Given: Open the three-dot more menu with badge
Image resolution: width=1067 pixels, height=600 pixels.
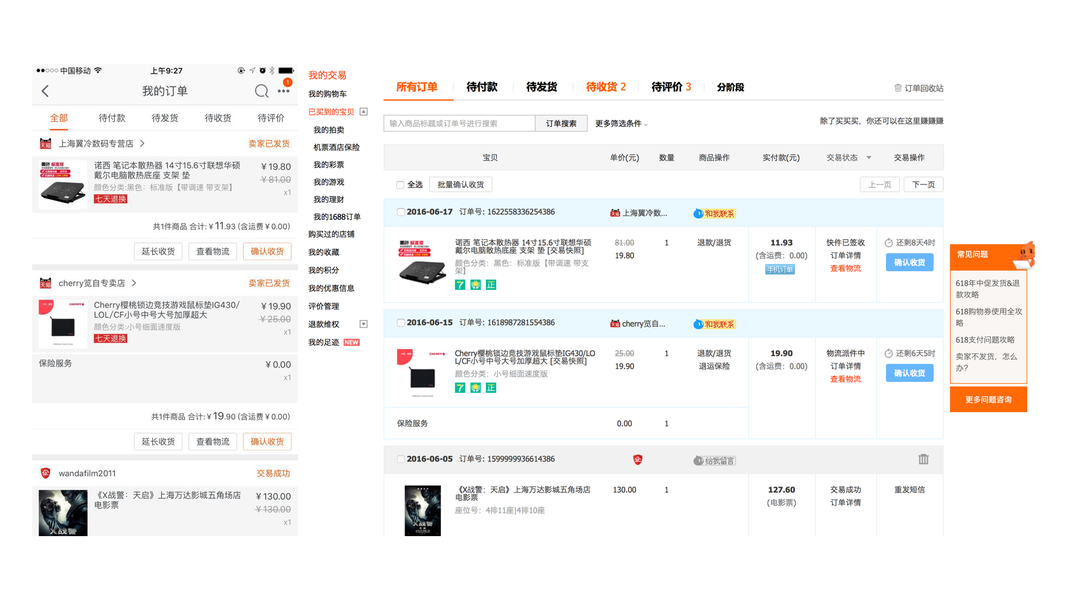Looking at the screenshot, I should click(284, 90).
